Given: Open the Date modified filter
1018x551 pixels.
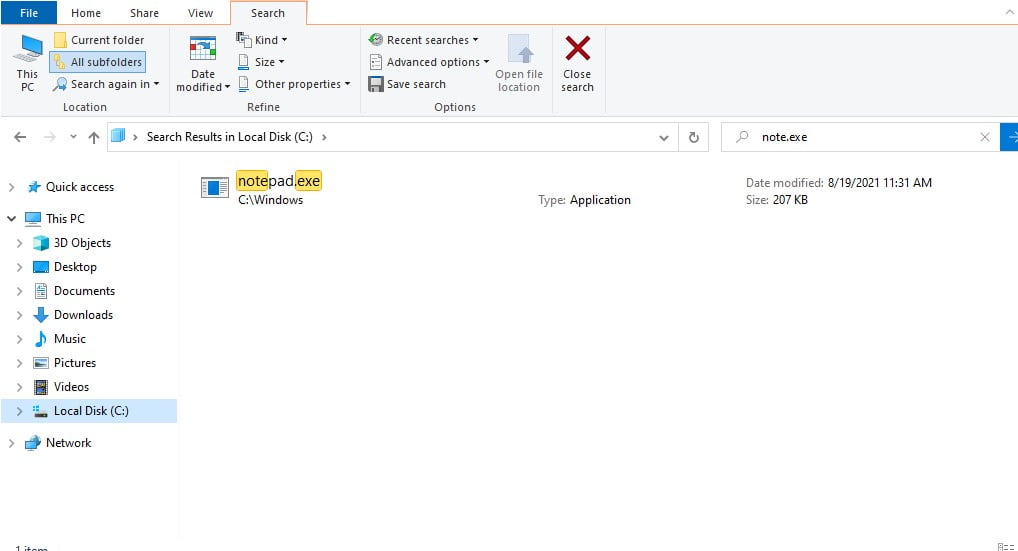Looking at the screenshot, I should 203,63.
